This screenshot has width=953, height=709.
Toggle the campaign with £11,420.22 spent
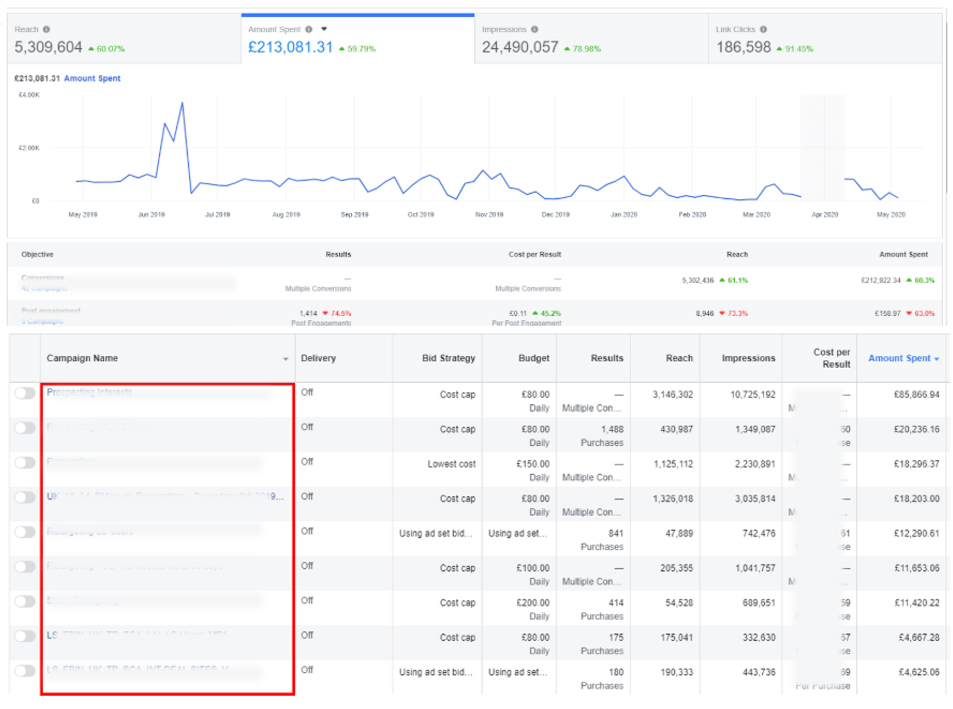[25, 601]
